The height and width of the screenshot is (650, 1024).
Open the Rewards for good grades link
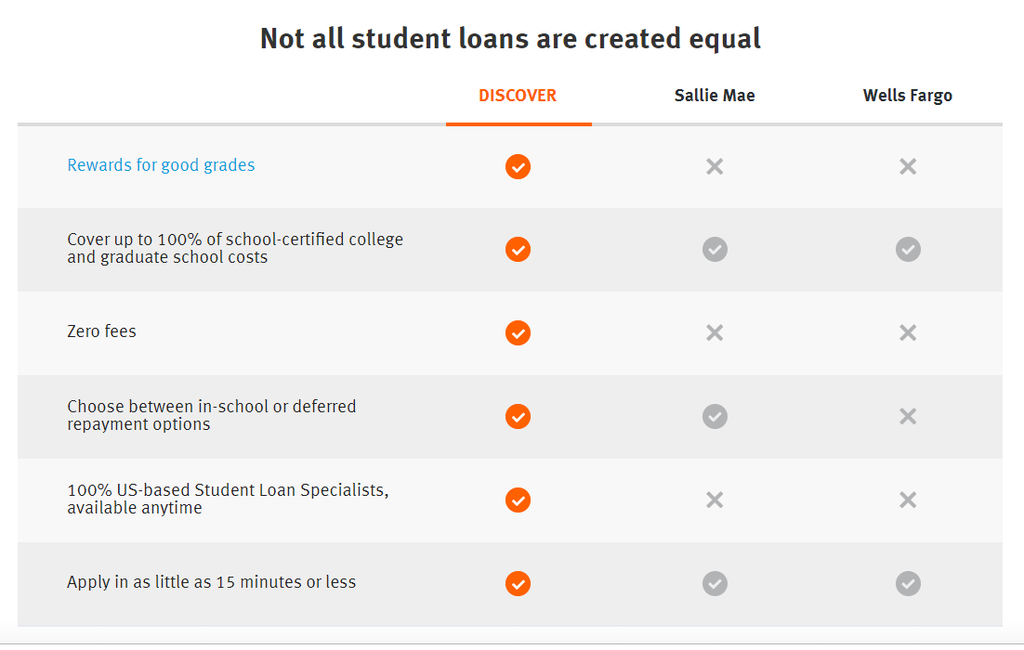pyautogui.click(x=161, y=165)
